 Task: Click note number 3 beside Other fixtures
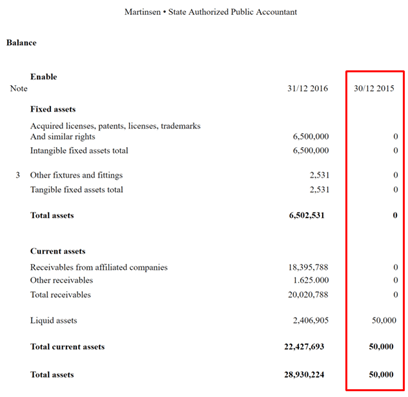click(x=18, y=175)
